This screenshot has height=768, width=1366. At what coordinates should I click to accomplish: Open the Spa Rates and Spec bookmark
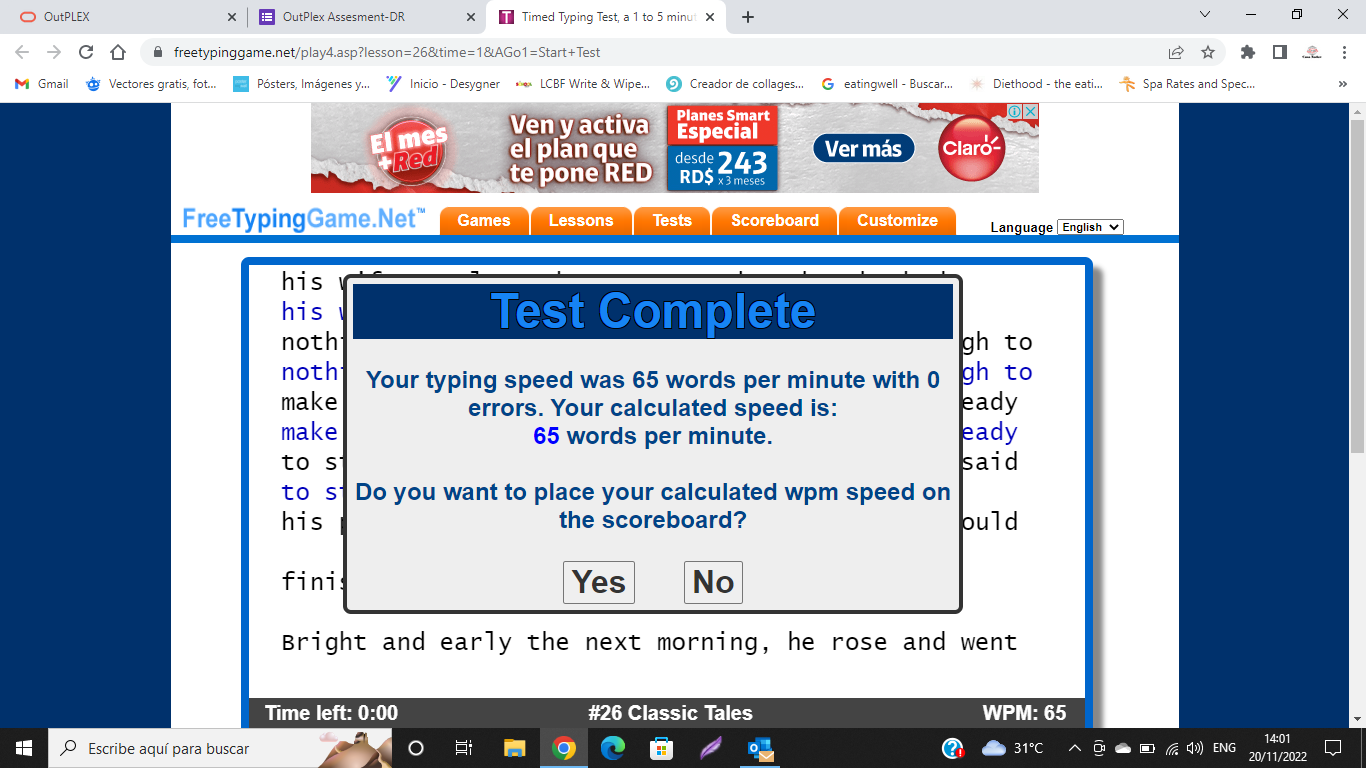[x=1187, y=84]
